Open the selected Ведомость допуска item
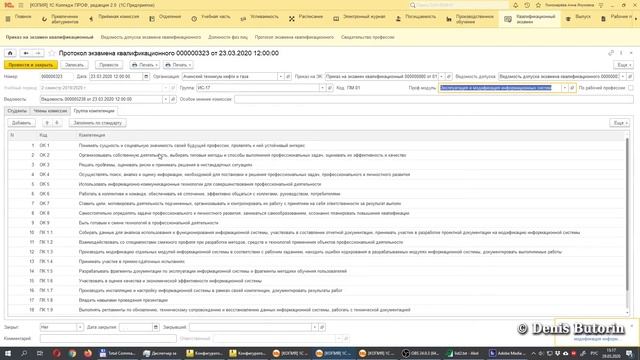640x360 pixels. 630,76
